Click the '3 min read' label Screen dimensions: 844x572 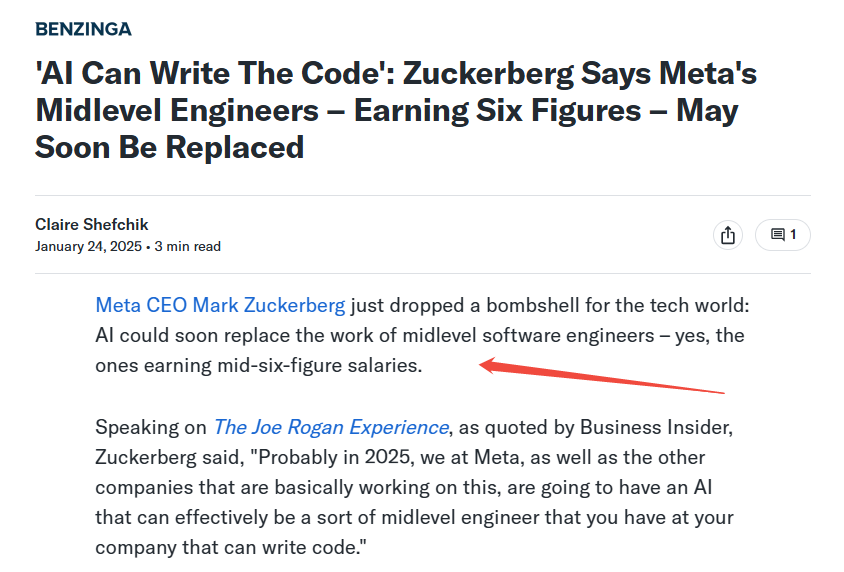[187, 246]
